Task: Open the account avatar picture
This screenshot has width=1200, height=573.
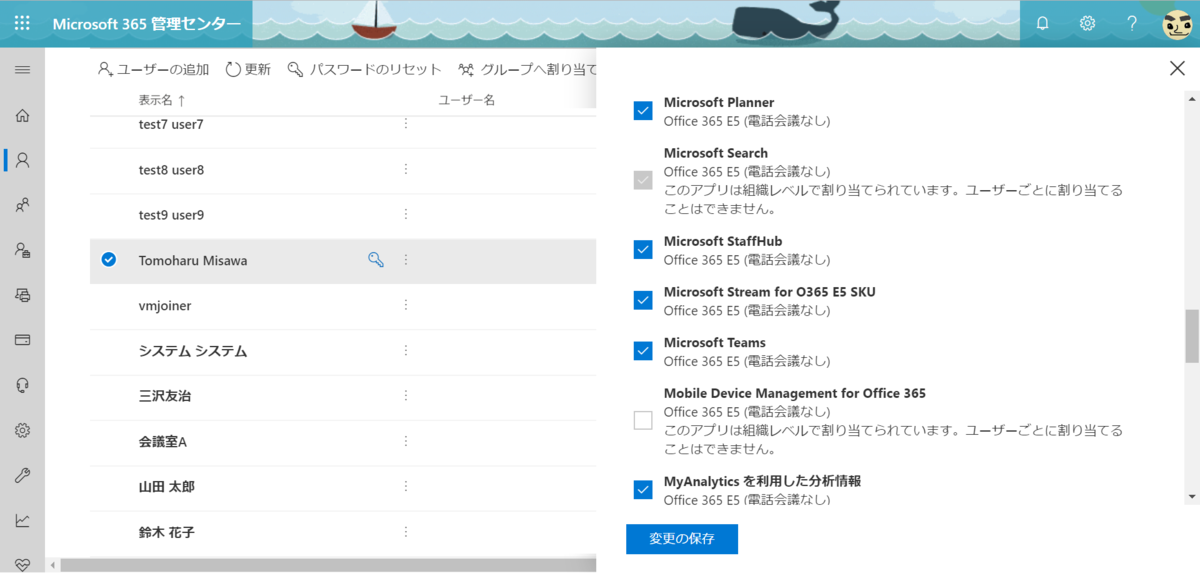Action: [x=1177, y=24]
